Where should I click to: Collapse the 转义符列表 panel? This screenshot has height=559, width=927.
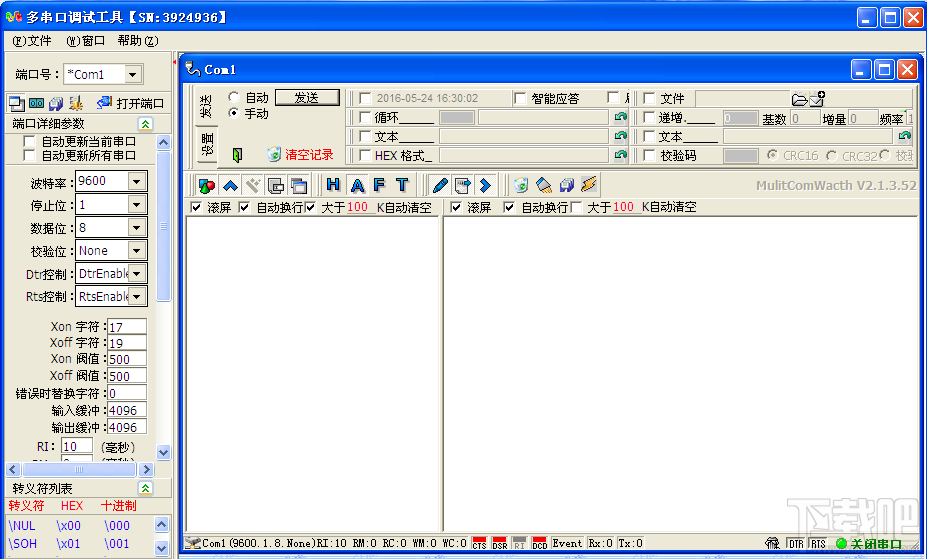pyautogui.click(x=145, y=488)
